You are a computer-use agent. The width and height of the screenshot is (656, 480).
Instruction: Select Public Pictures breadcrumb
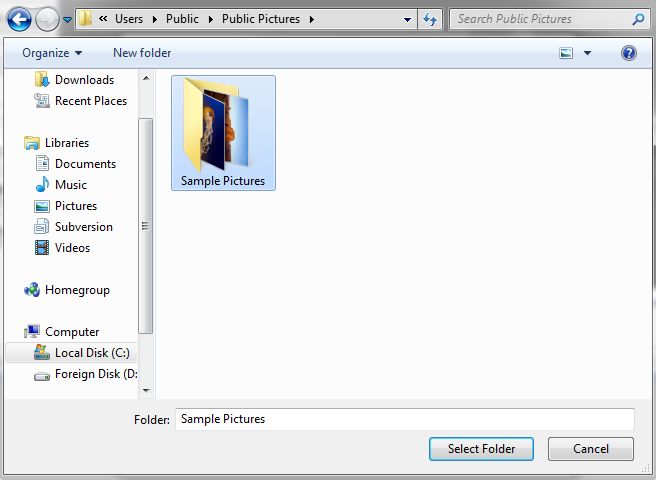(261, 19)
